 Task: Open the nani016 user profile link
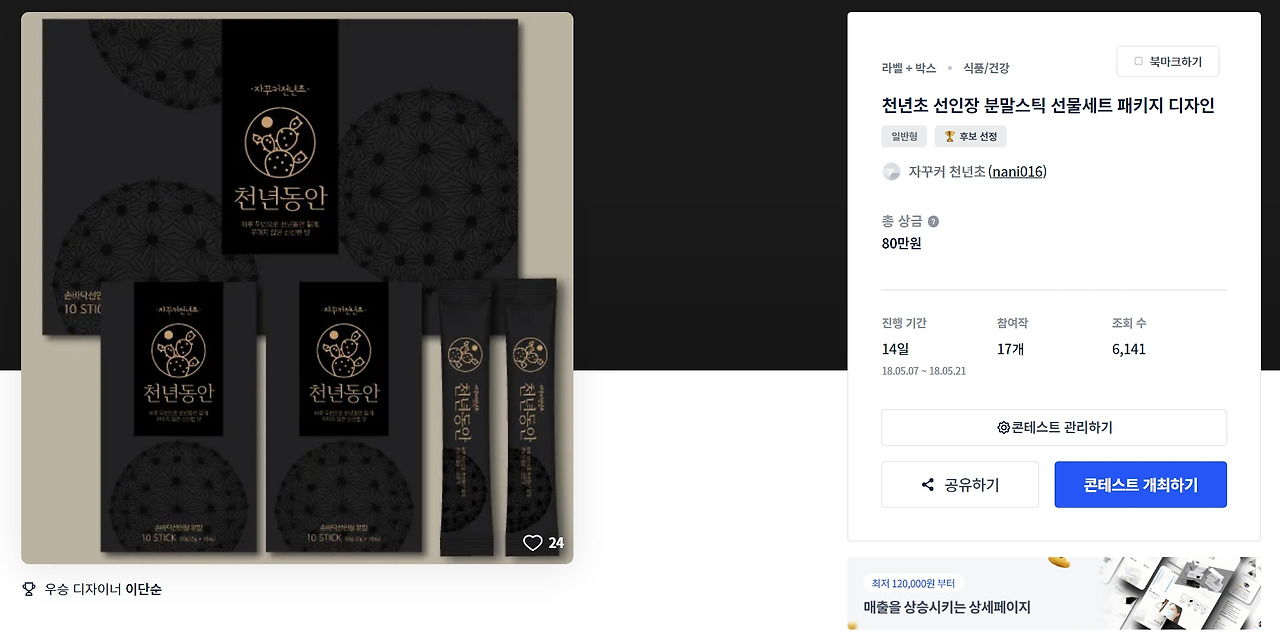(1017, 172)
